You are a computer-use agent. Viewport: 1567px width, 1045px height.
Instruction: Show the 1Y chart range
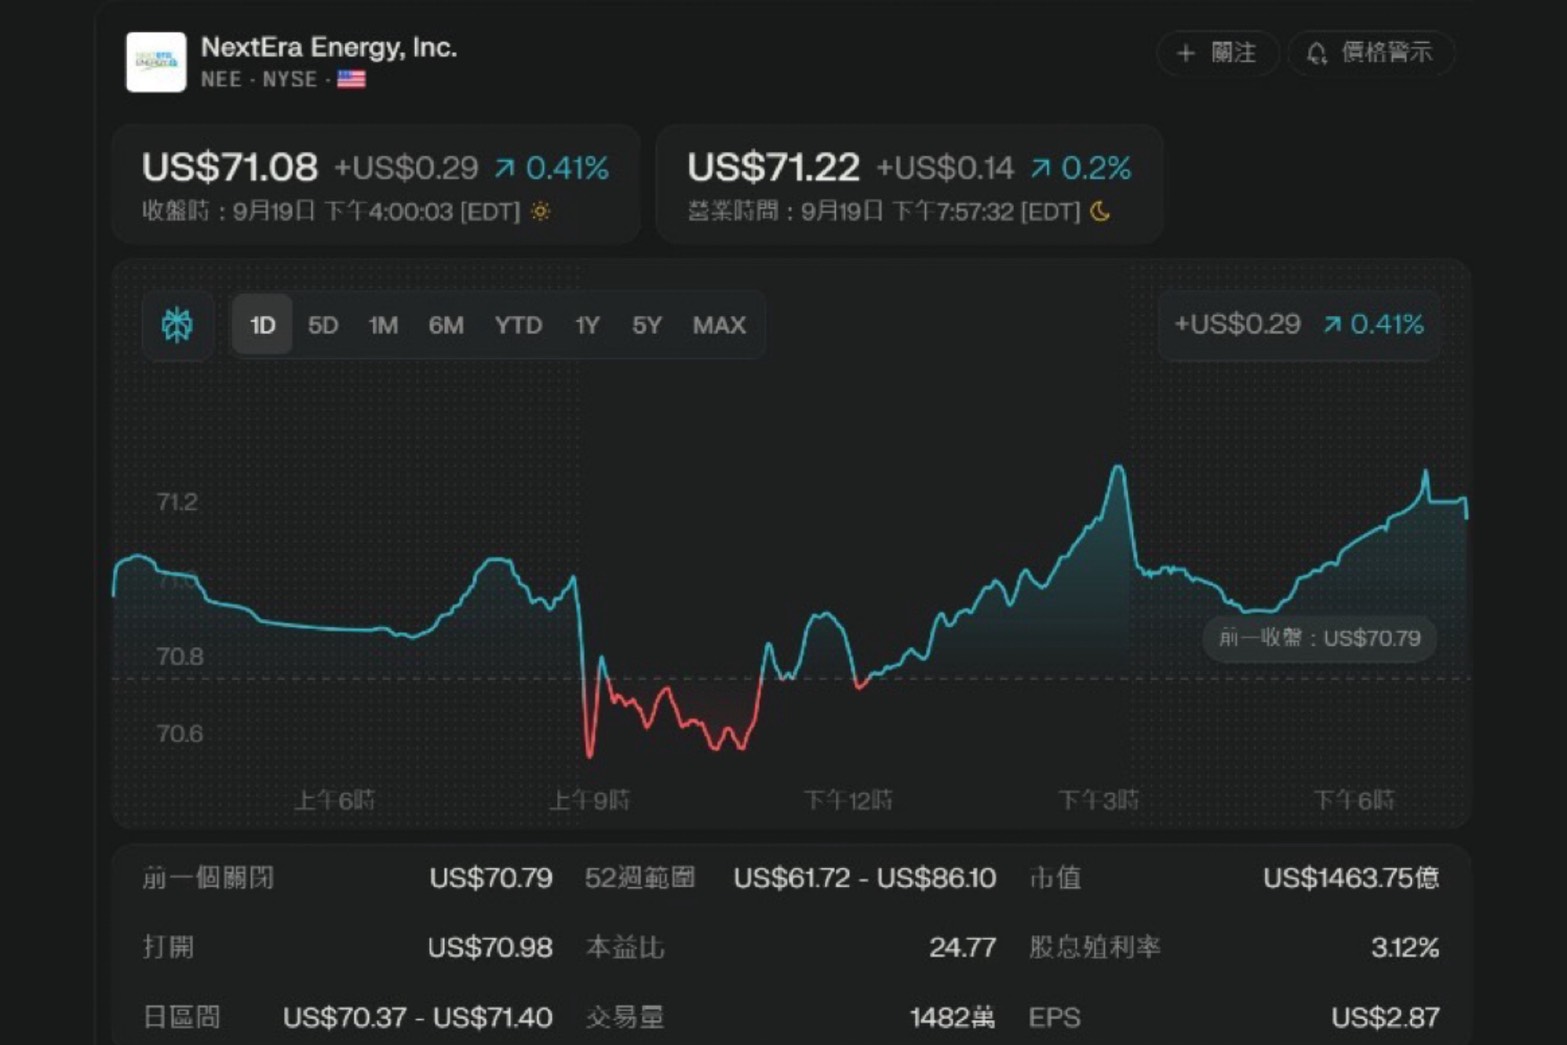587,325
